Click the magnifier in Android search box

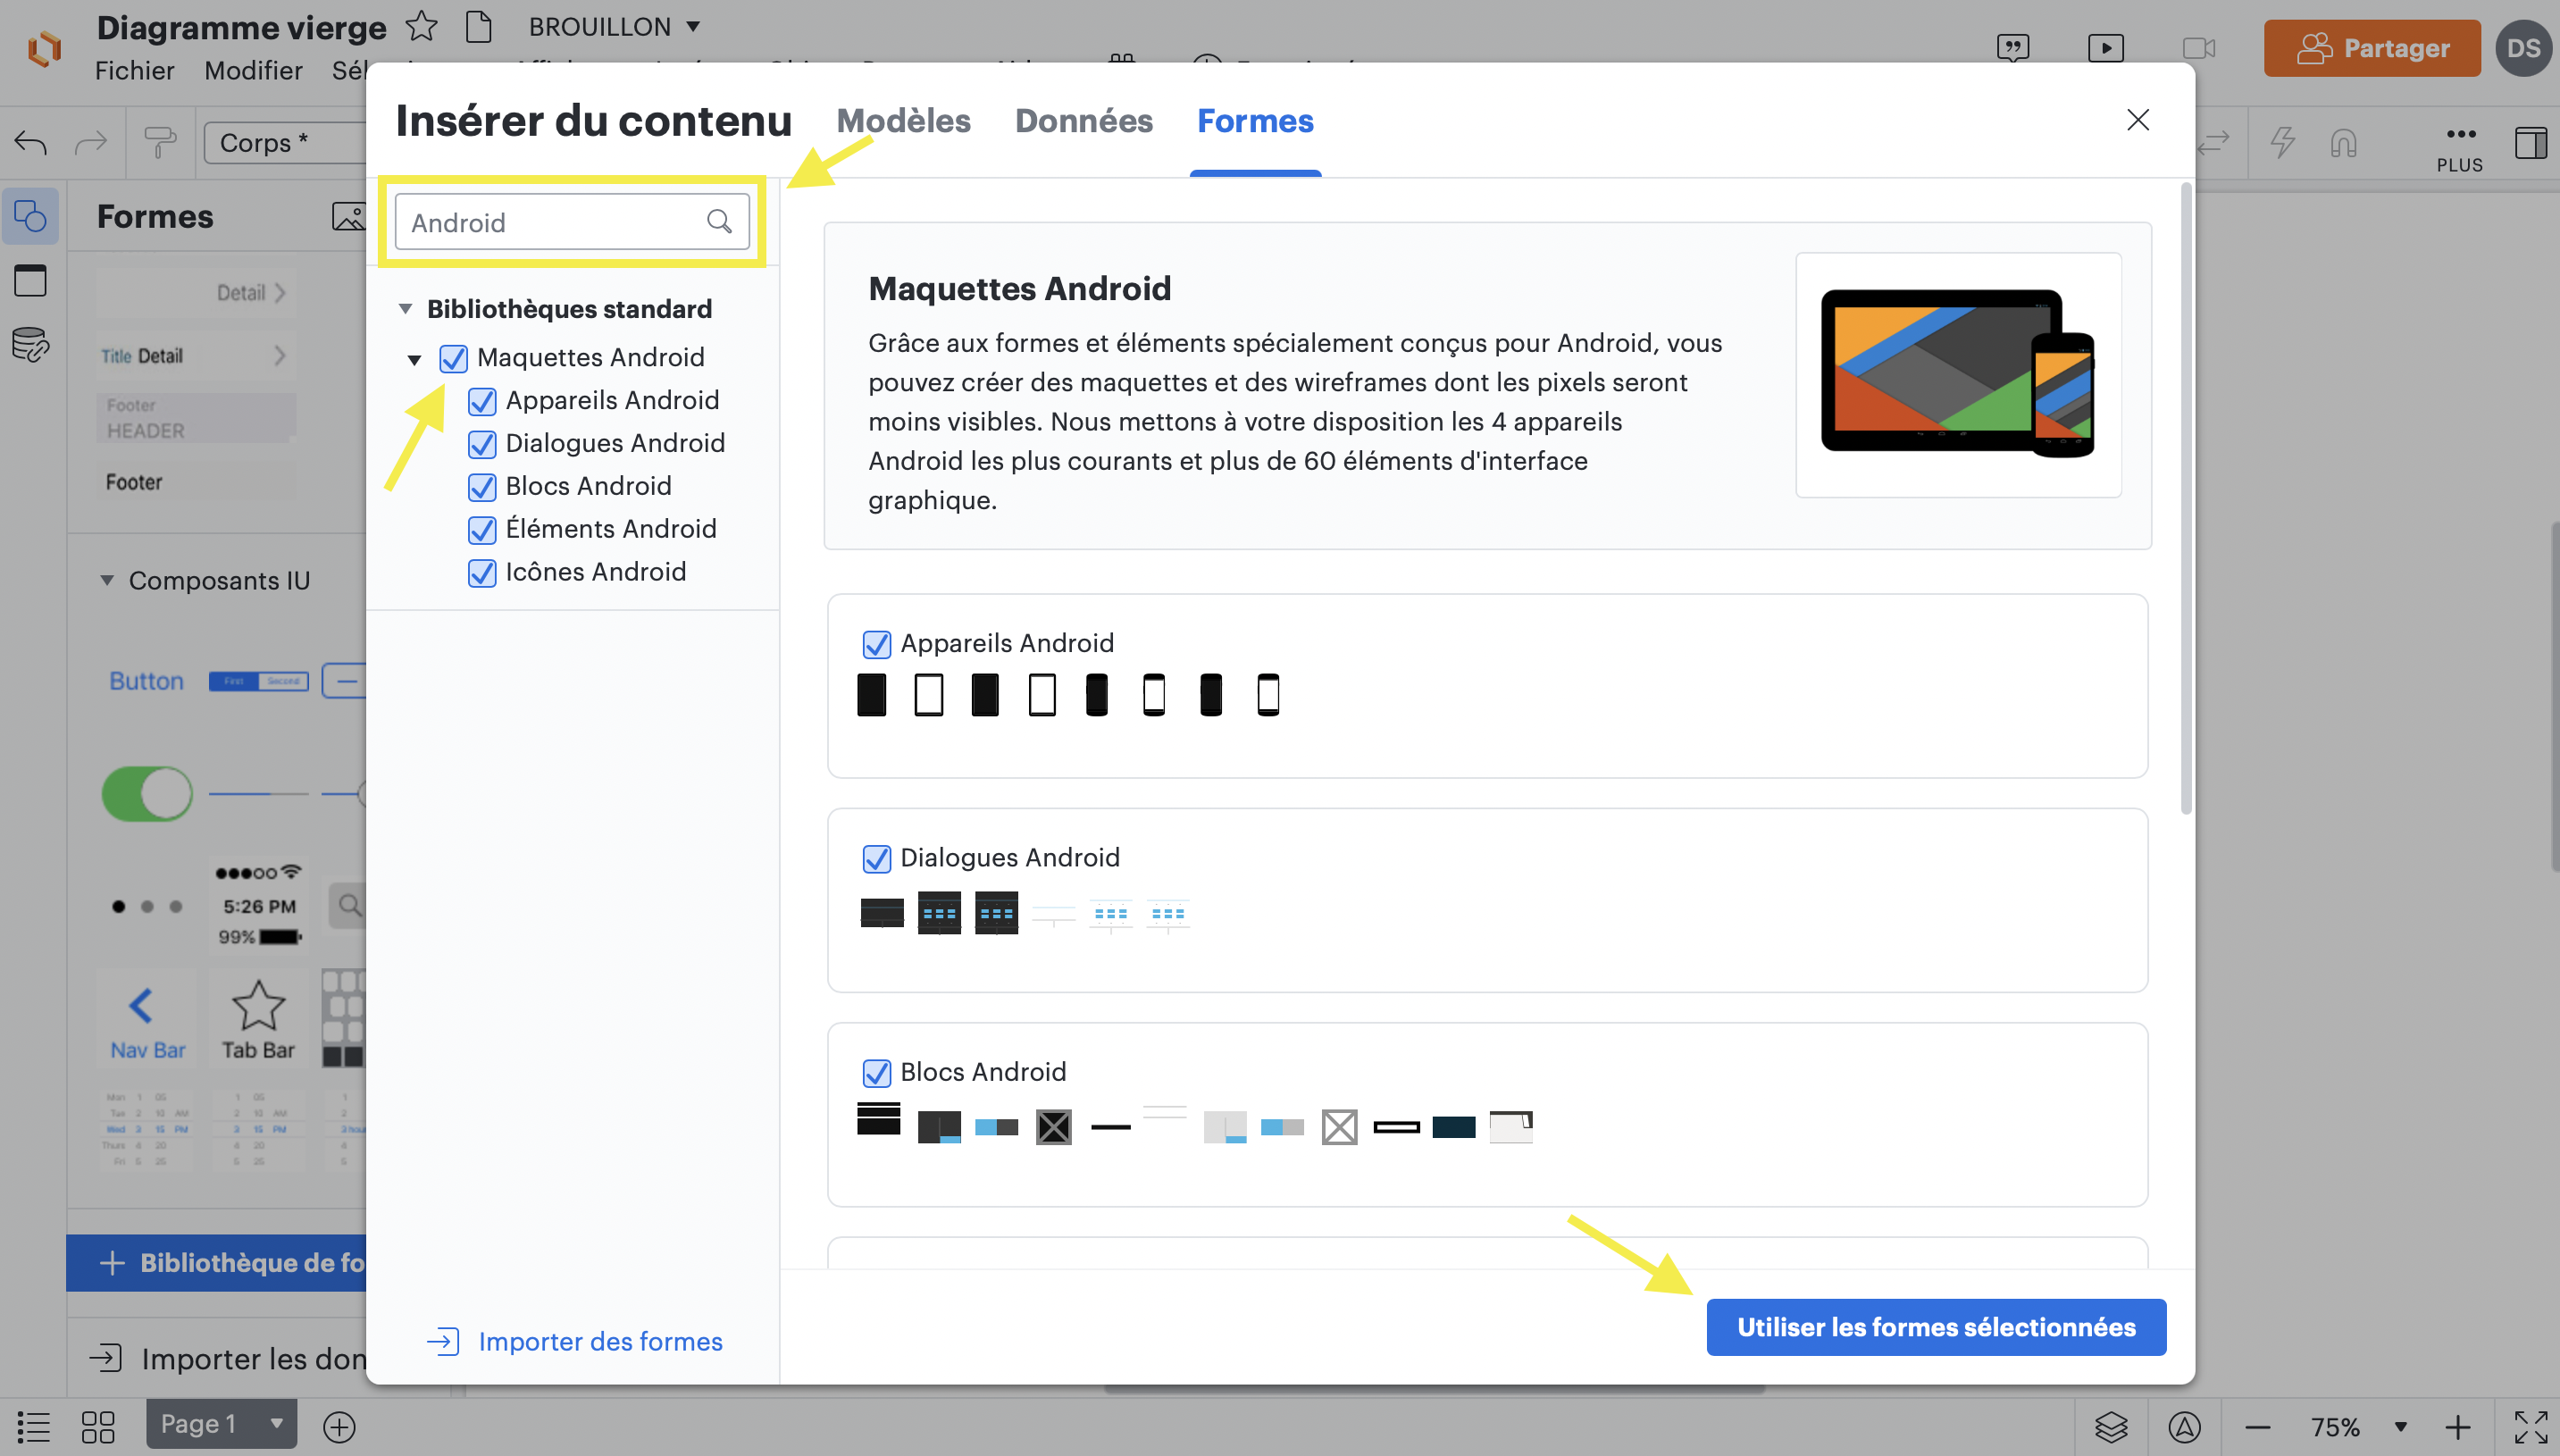point(719,221)
